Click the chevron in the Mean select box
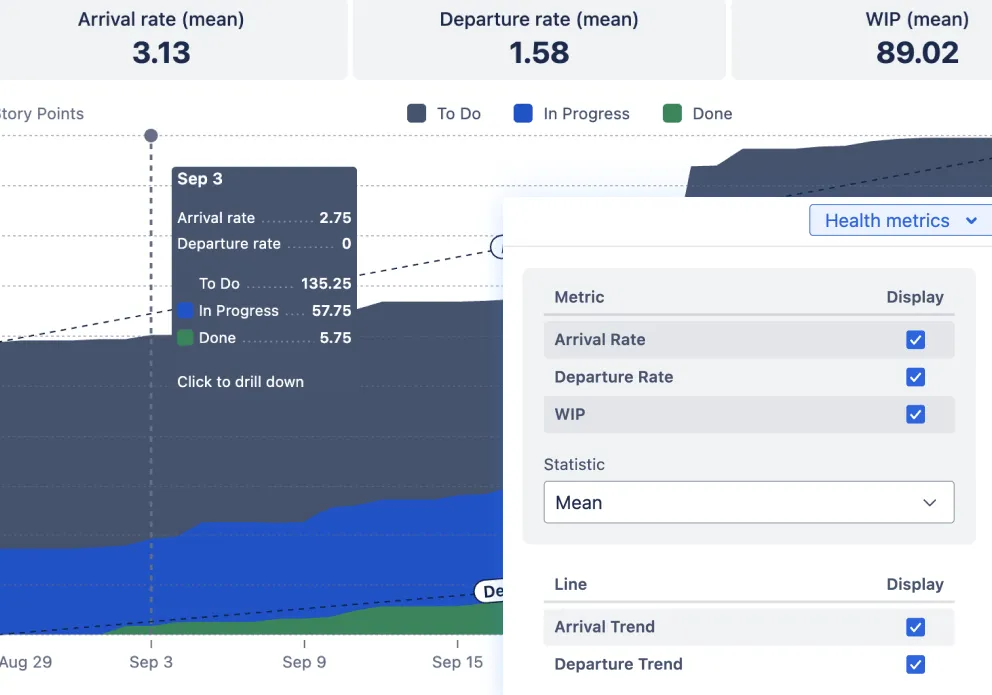 click(929, 503)
